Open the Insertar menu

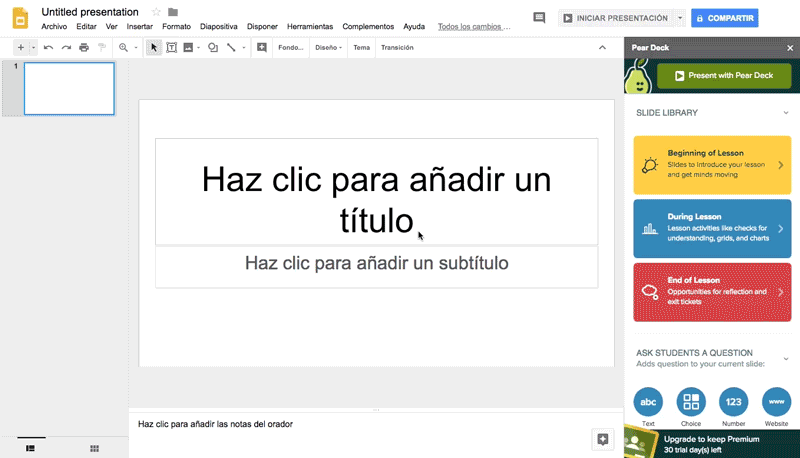pos(139,27)
